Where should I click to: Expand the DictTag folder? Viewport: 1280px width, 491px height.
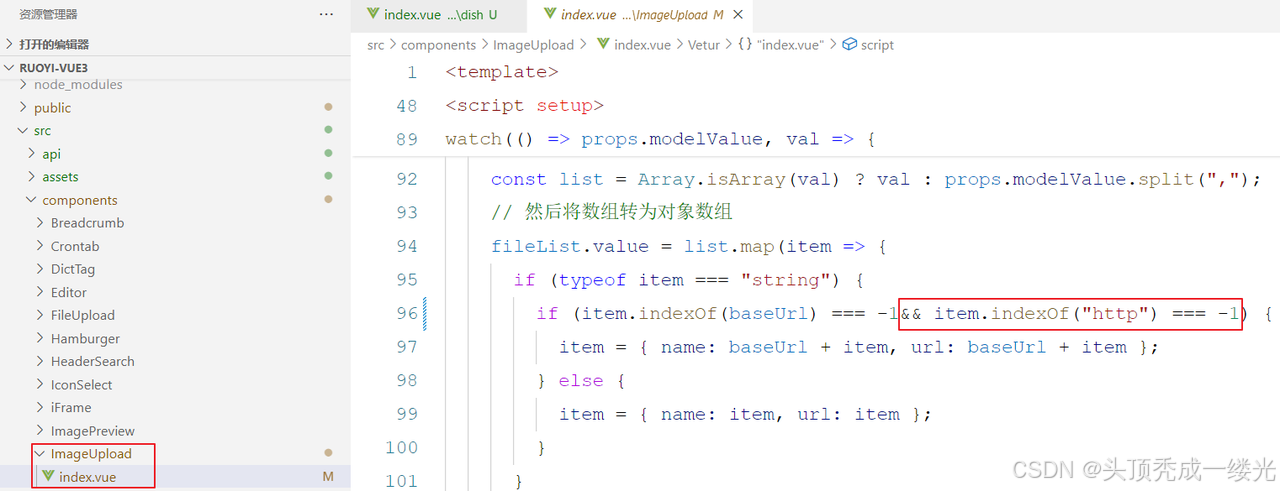coord(73,269)
